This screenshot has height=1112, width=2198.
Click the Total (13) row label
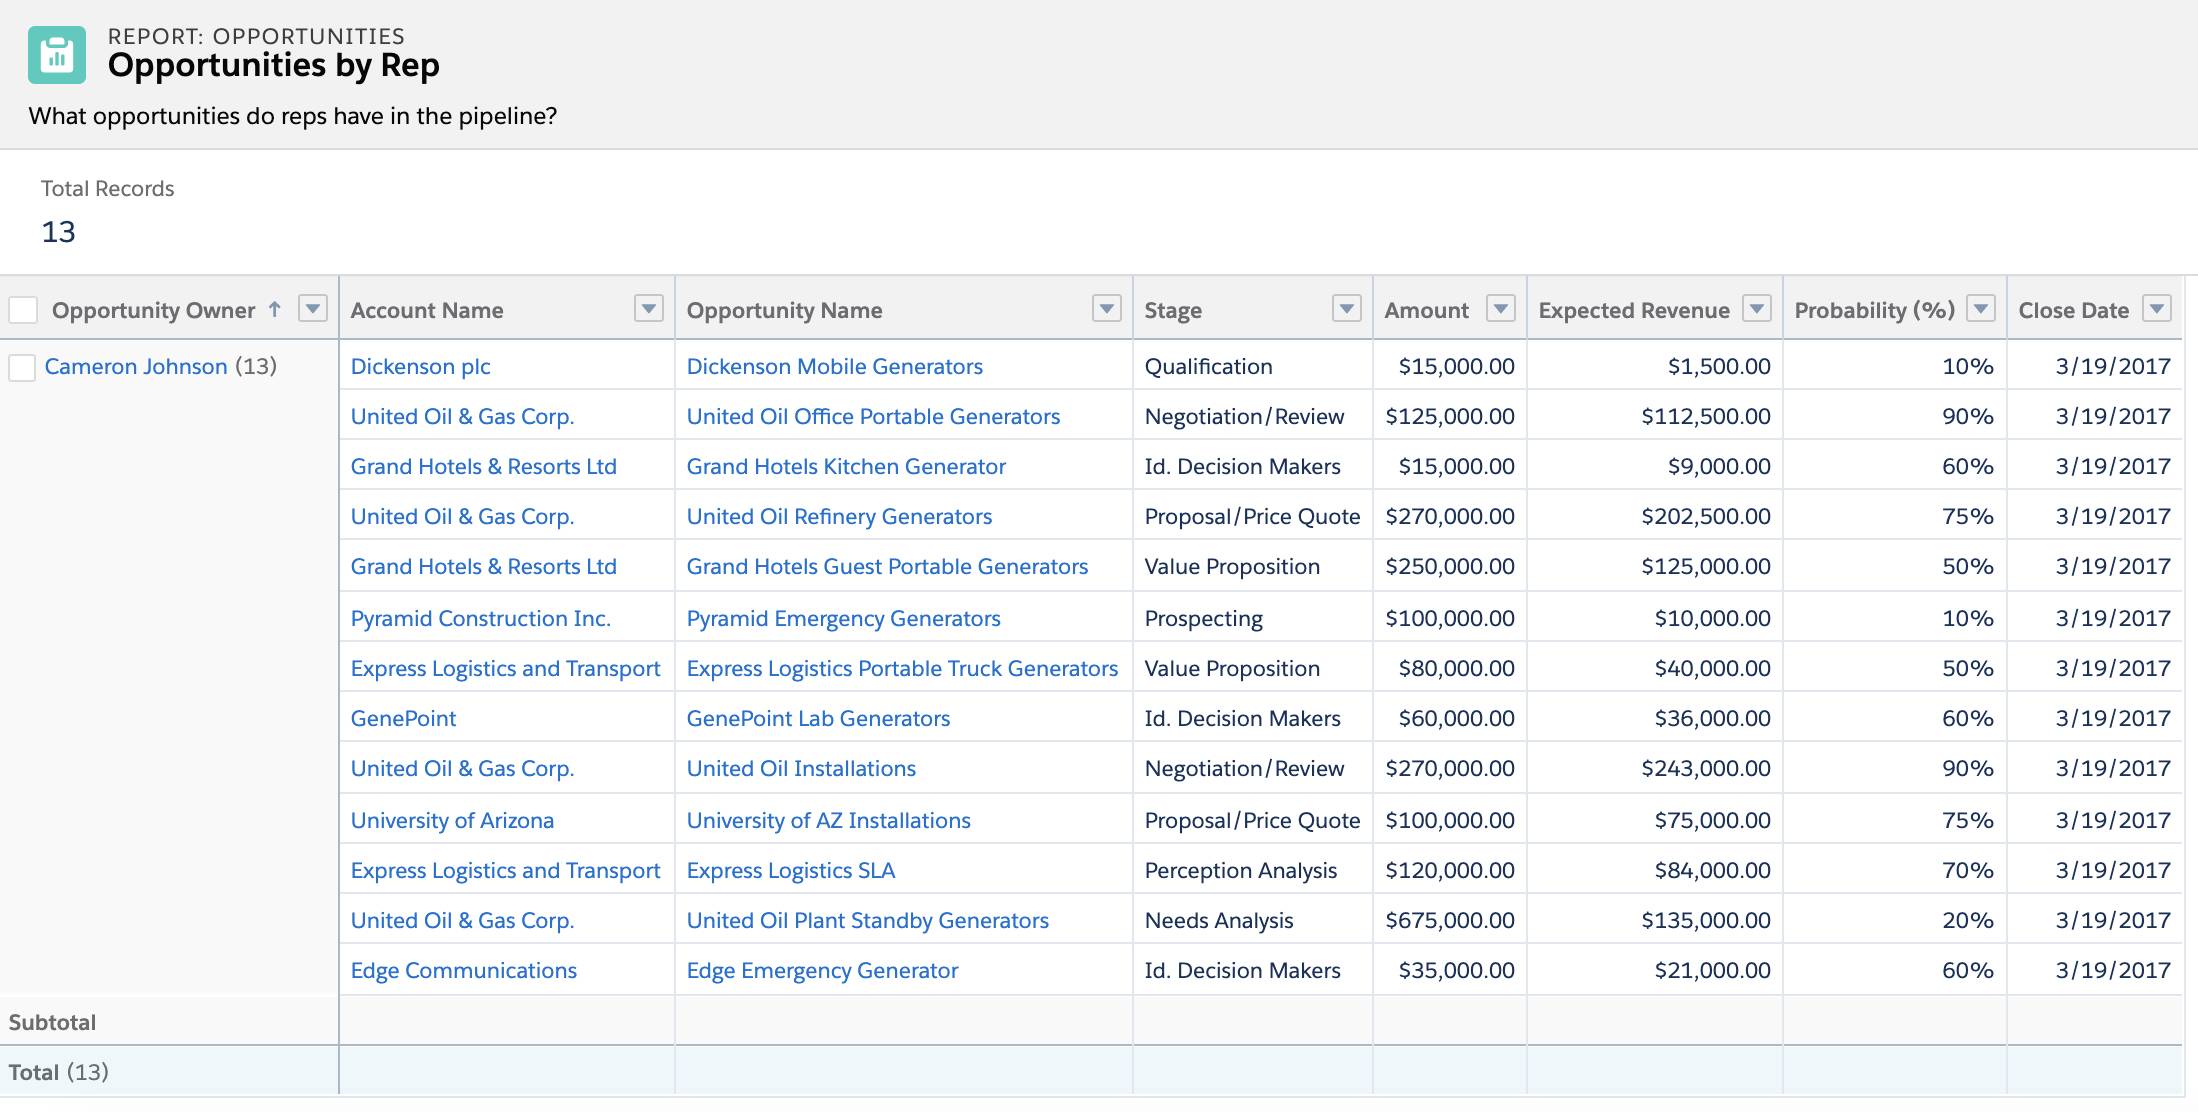58,1072
